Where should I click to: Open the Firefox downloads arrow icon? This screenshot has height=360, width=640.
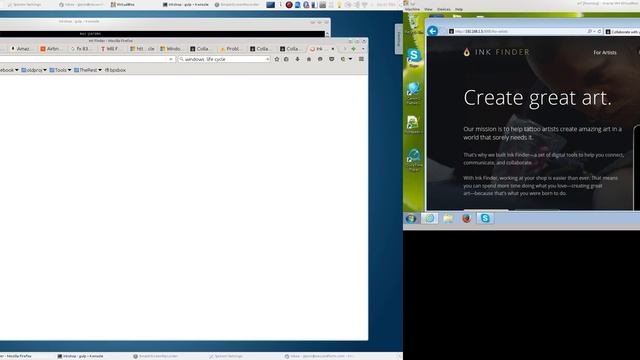coord(298,59)
